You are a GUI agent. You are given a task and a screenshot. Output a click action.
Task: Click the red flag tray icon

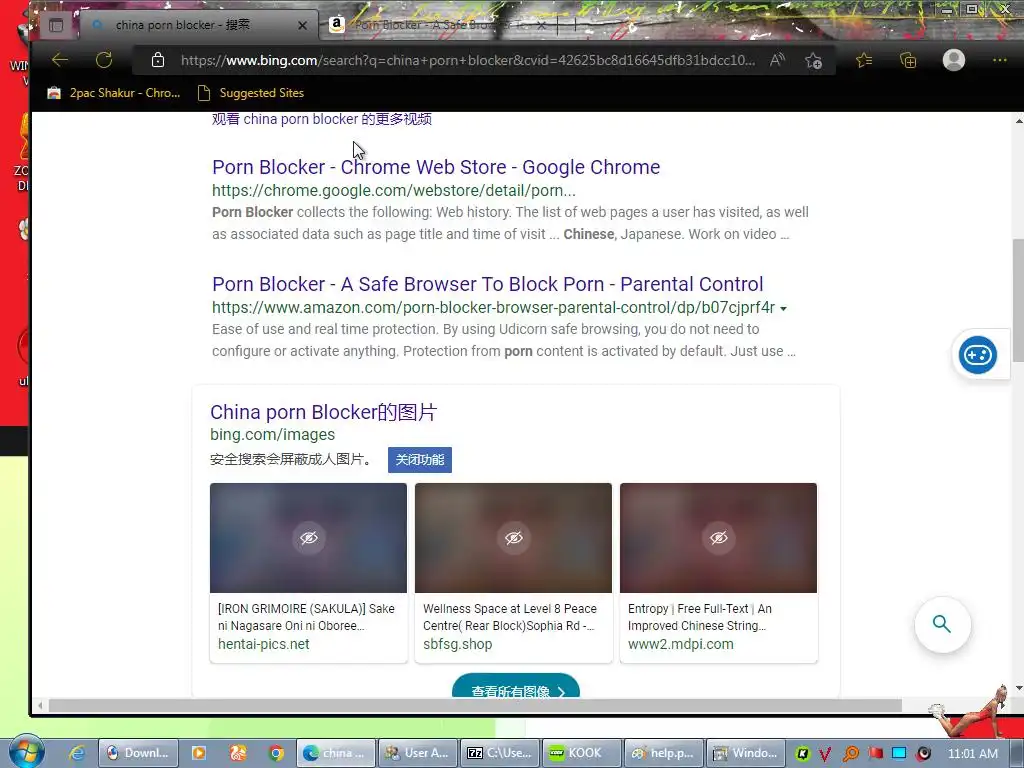point(875,753)
